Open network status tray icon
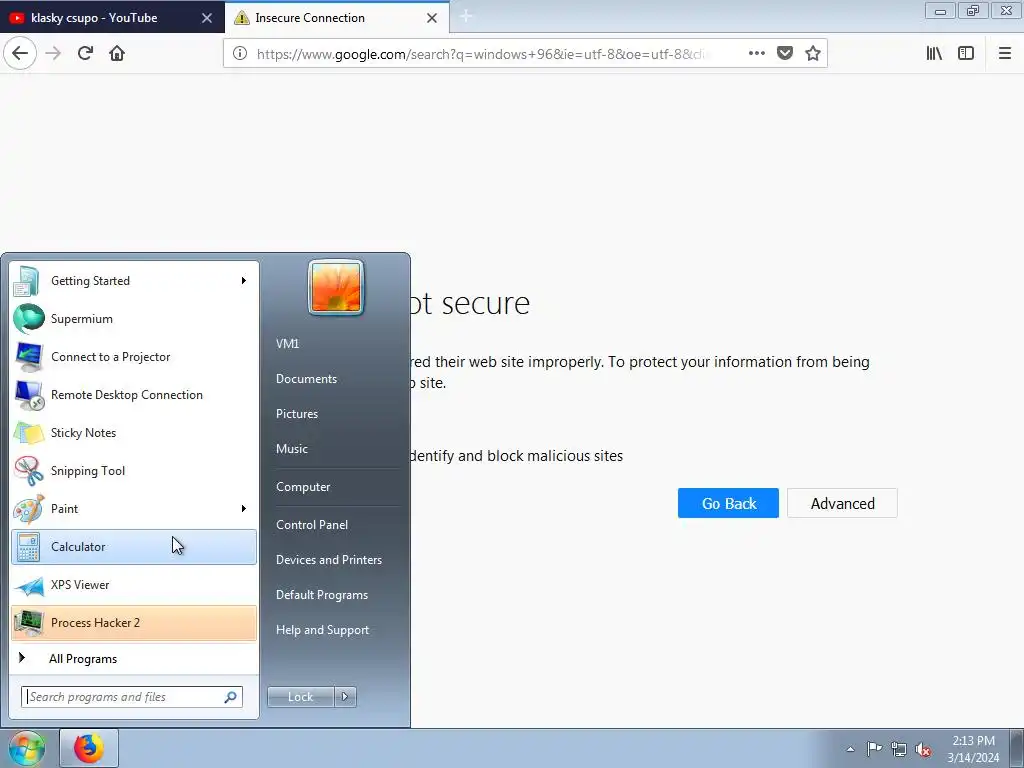The width and height of the screenshot is (1024, 768). coord(899,749)
